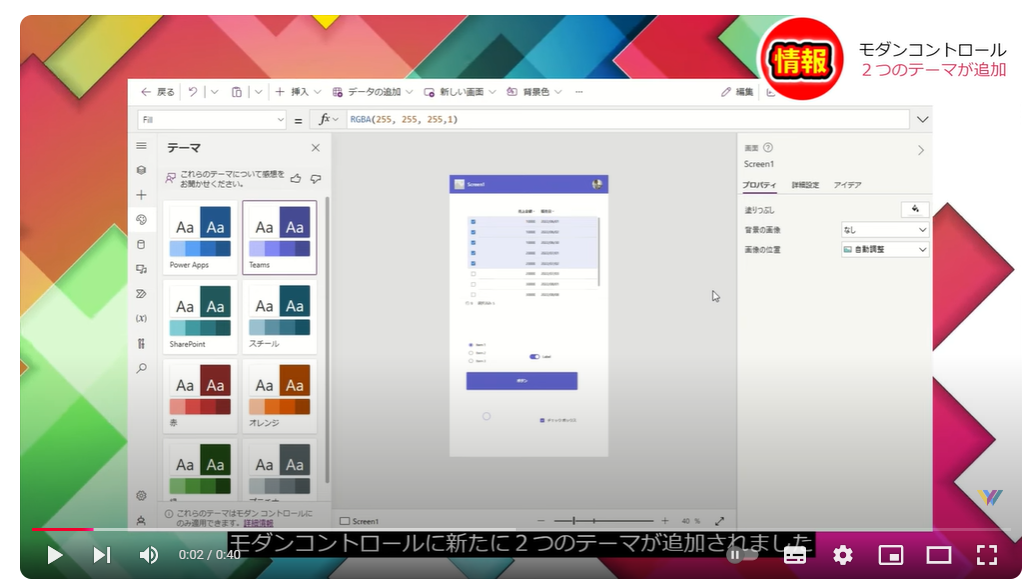Expand the formula bar chevron
The width and height of the screenshot is (1033, 585).
point(922,119)
